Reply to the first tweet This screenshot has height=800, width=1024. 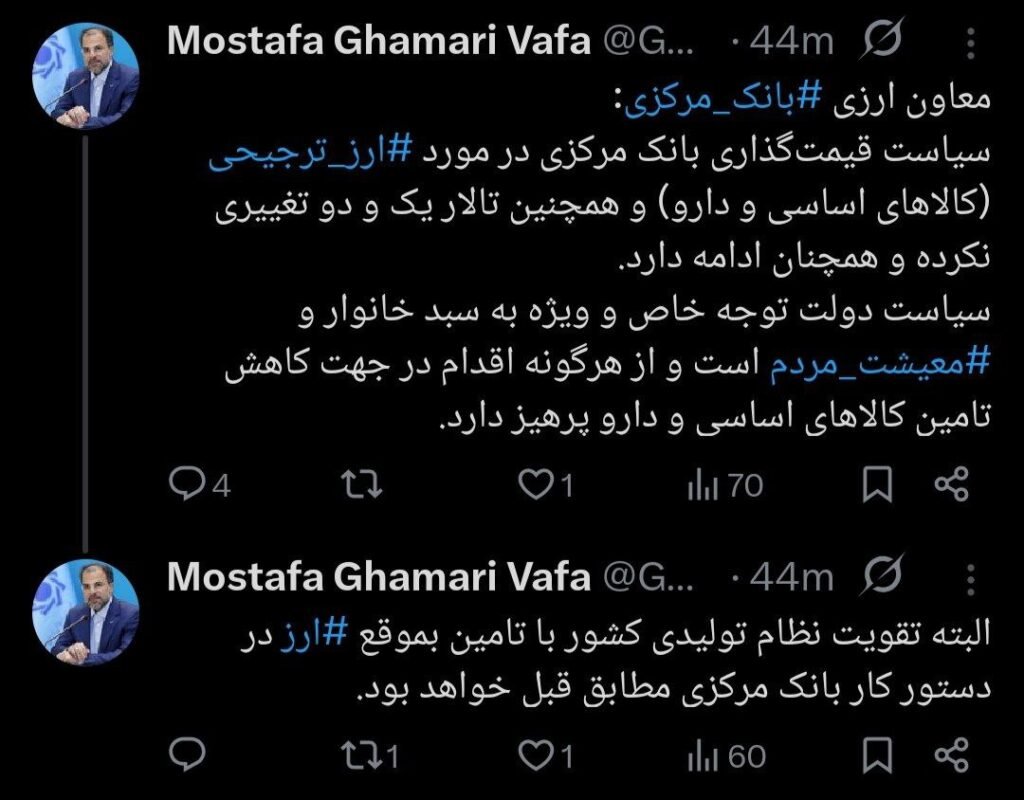[x=186, y=485]
